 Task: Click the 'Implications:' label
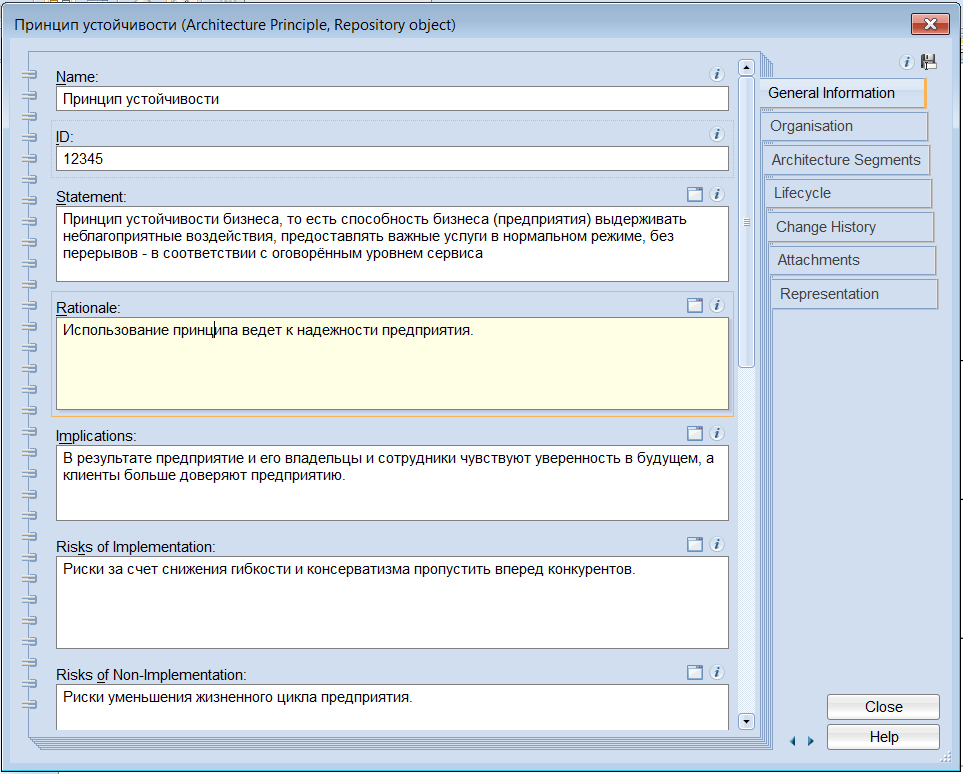96,436
